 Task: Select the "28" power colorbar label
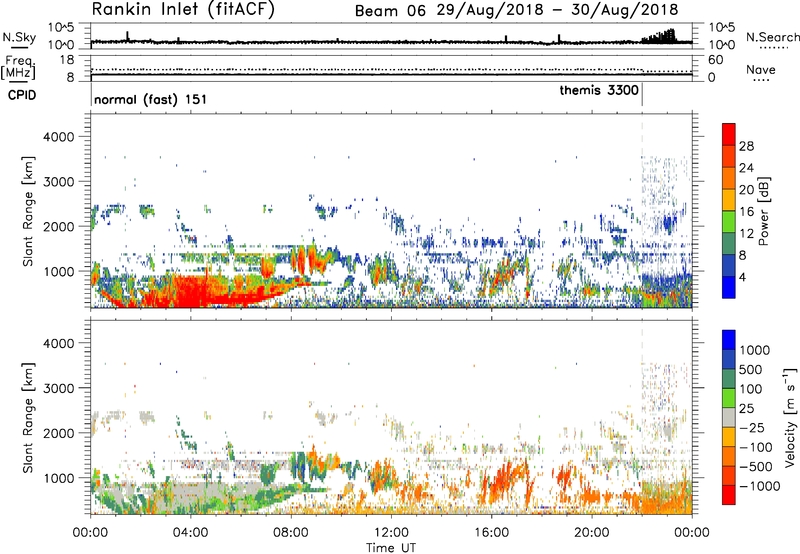pos(746,146)
